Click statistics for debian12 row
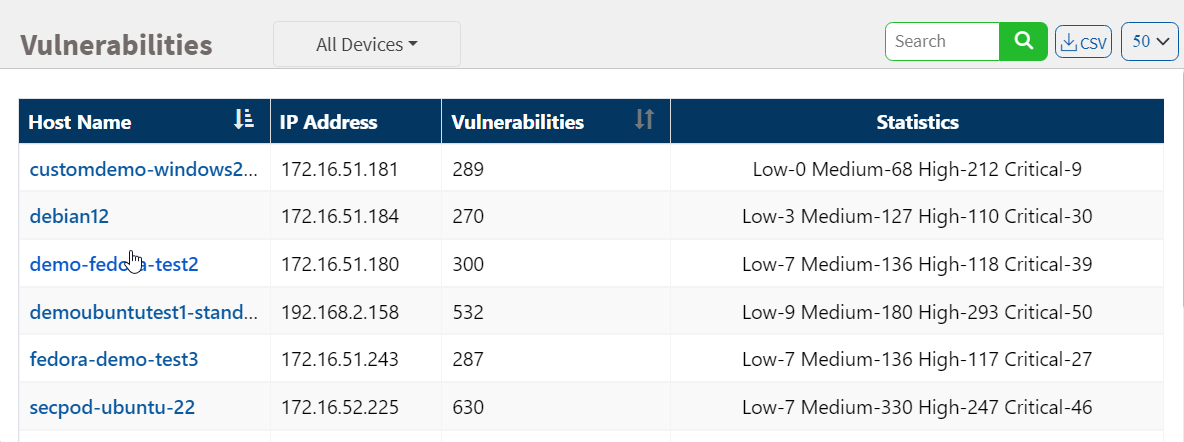1184x442 pixels. pos(917,216)
